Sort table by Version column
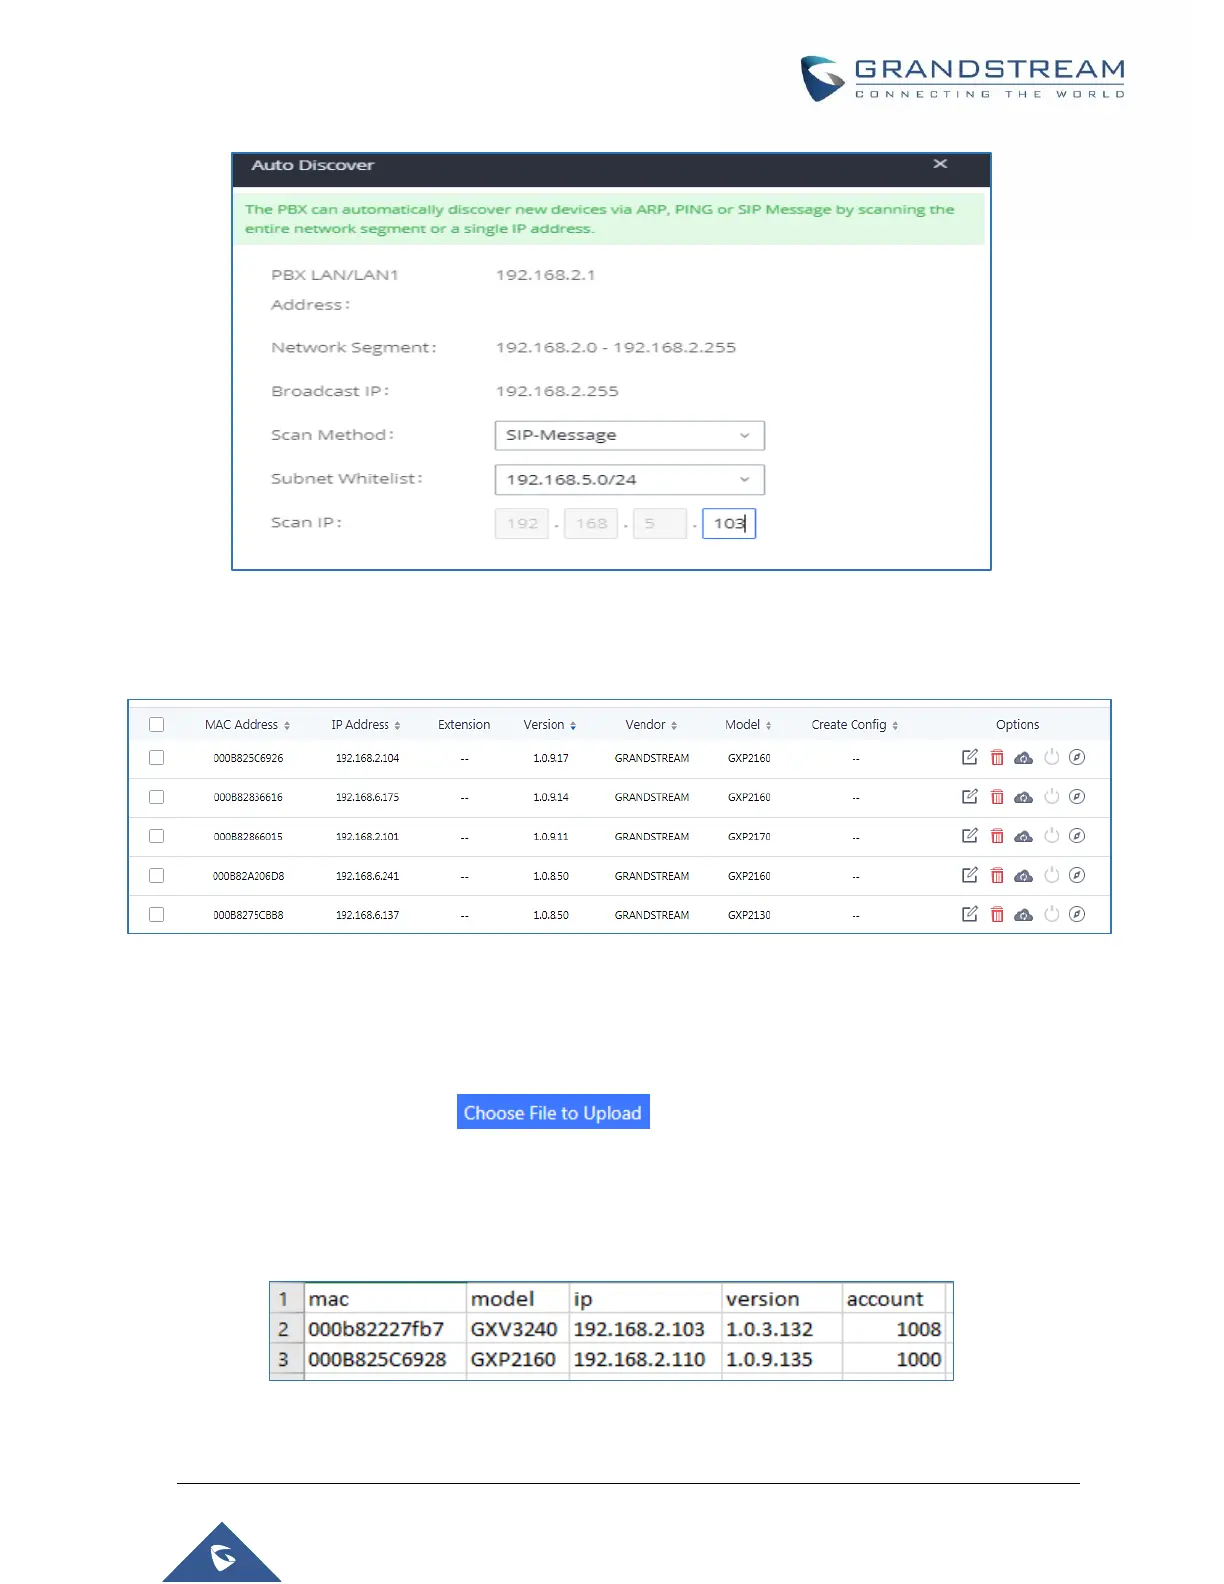1224x1584 pixels. coord(550,724)
